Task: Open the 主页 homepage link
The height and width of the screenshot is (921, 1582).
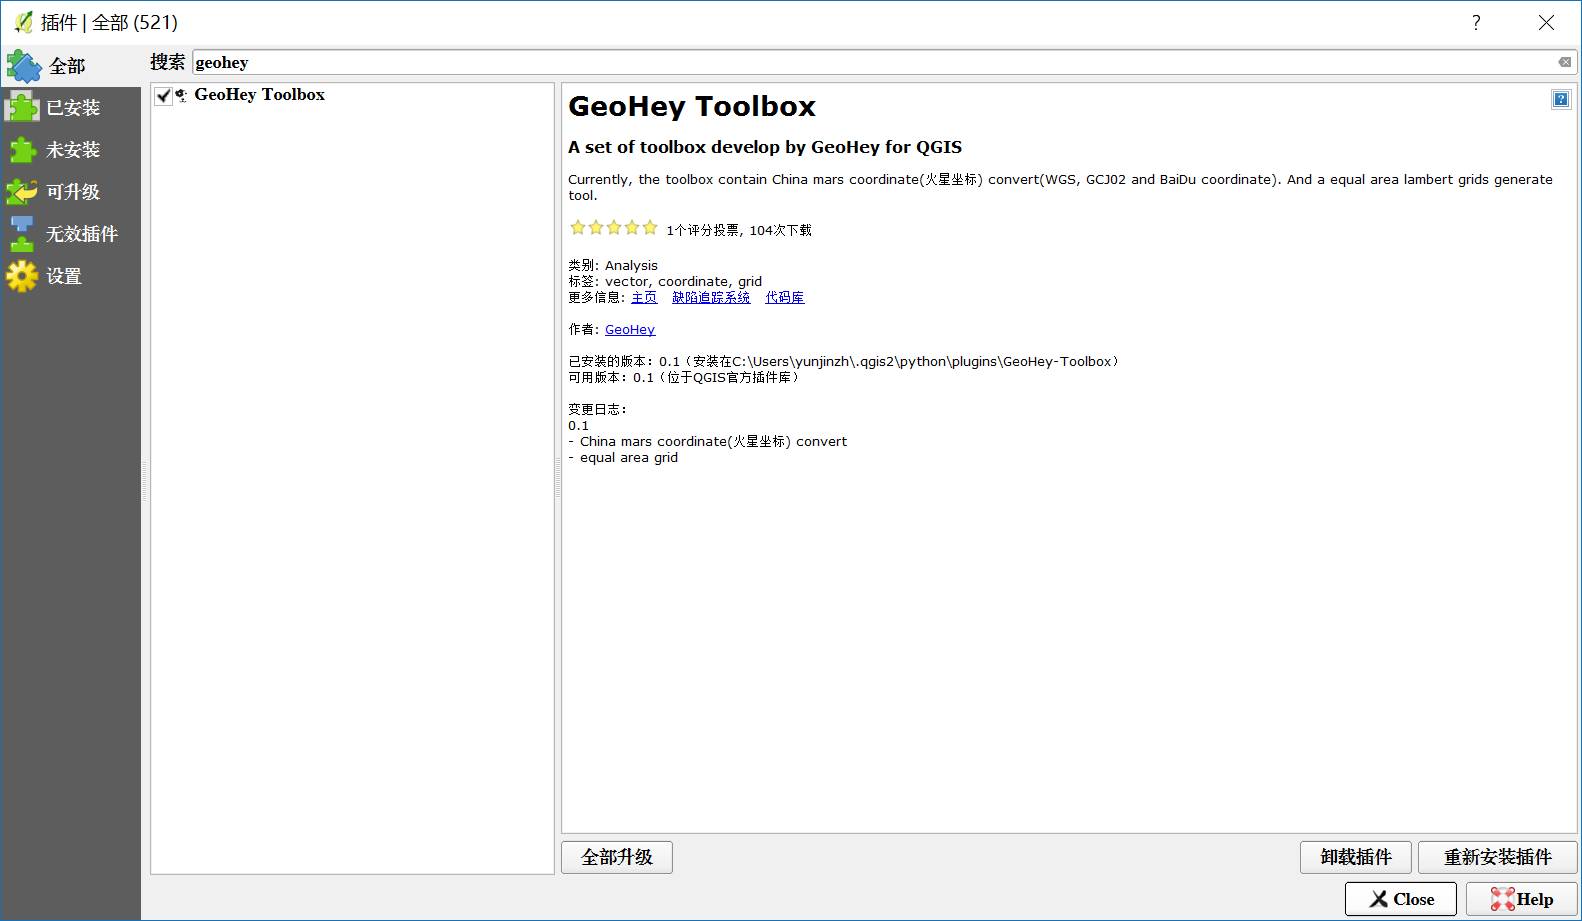Action: (x=644, y=297)
